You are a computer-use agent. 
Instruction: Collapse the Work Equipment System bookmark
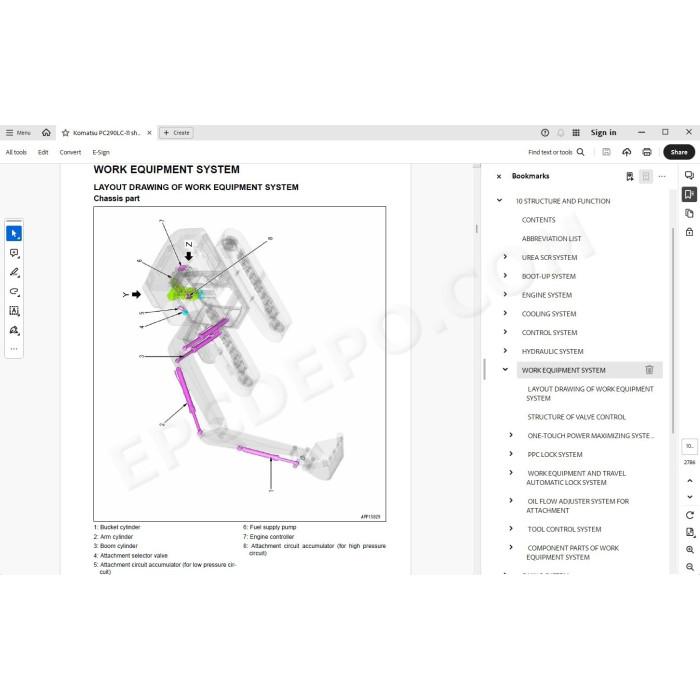tap(505, 369)
